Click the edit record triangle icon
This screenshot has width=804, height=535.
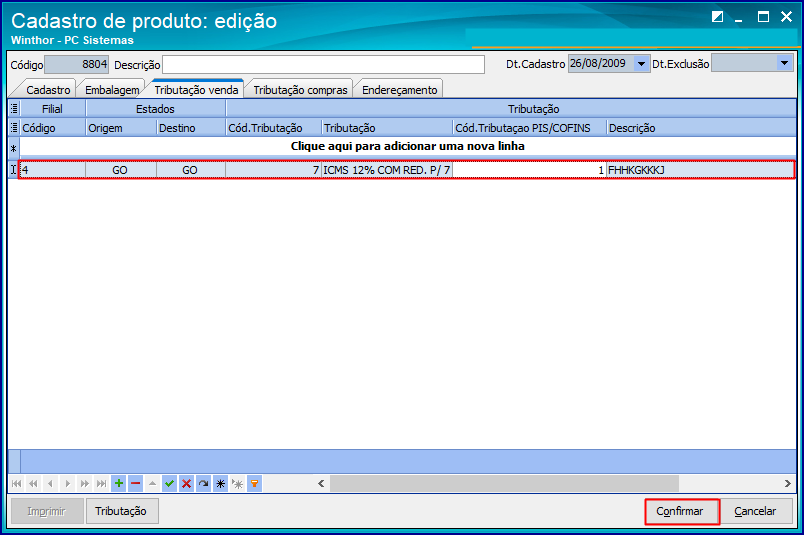[x=152, y=483]
